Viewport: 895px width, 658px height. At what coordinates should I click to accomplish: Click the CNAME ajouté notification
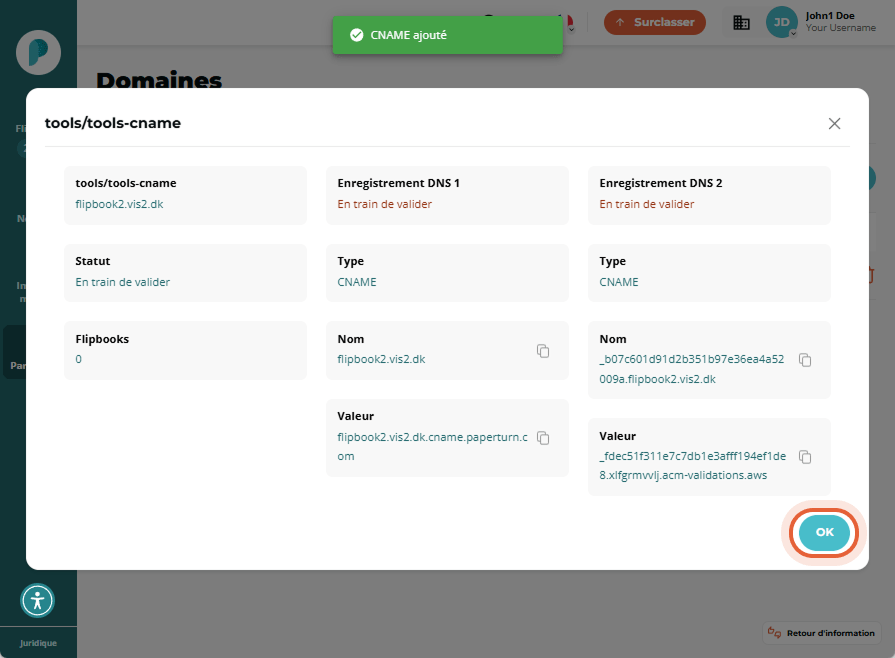pyautogui.click(x=448, y=35)
